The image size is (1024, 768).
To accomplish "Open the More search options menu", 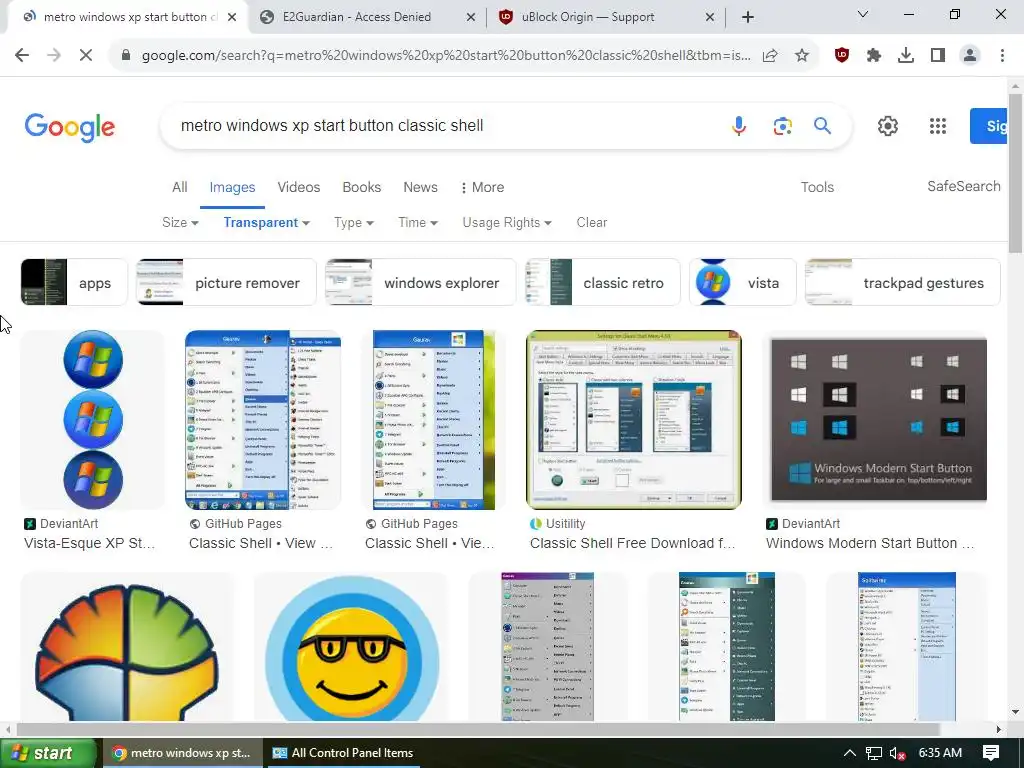I will point(482,187).
